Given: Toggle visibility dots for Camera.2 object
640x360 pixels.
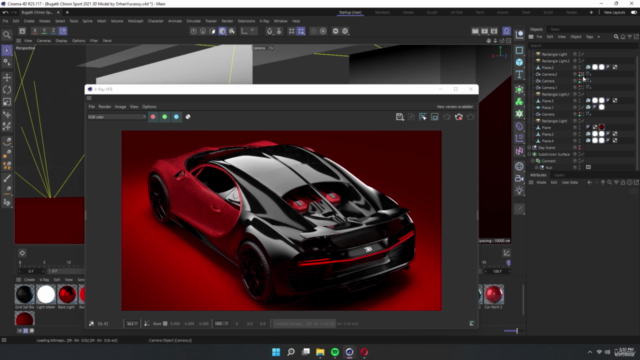Looking at the screenshot, I should (x=580, y=74).
